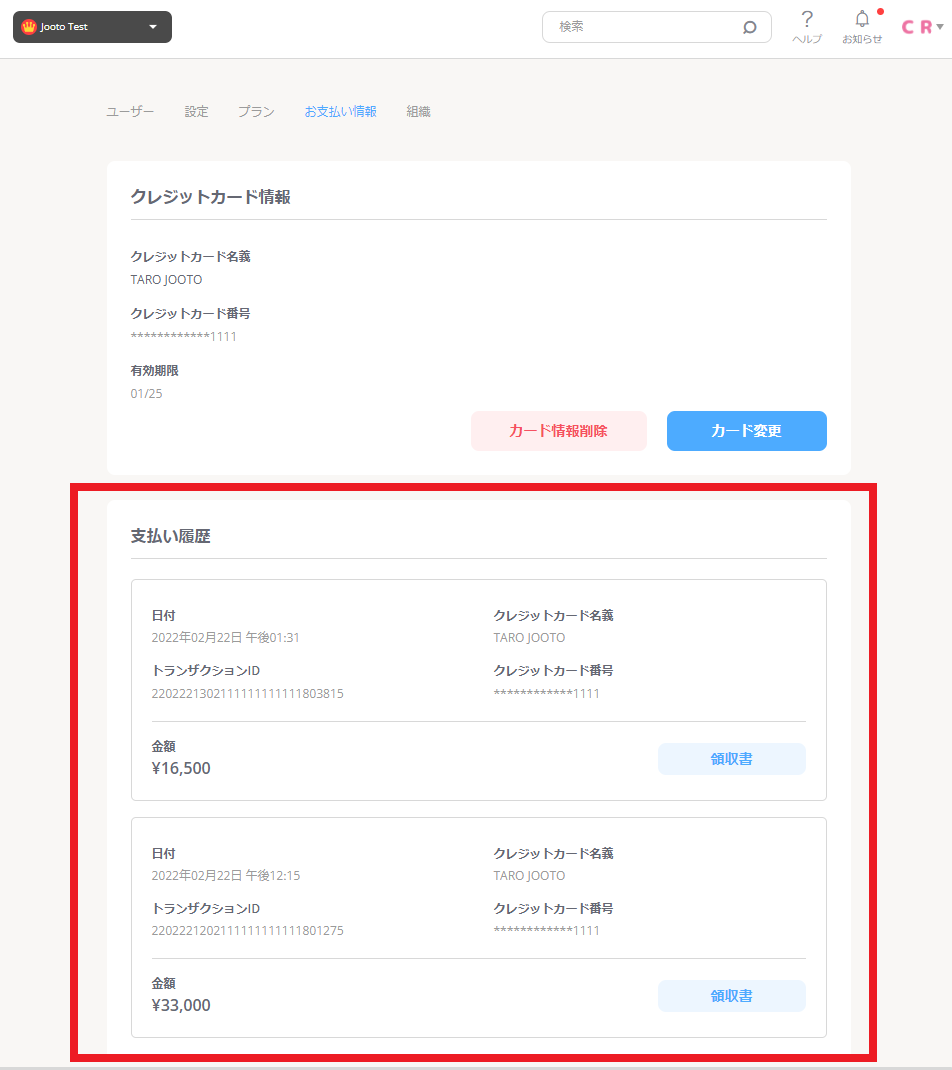
Task: Open 領収書 for the ¥33,000 payment
Action: (731, 996)
